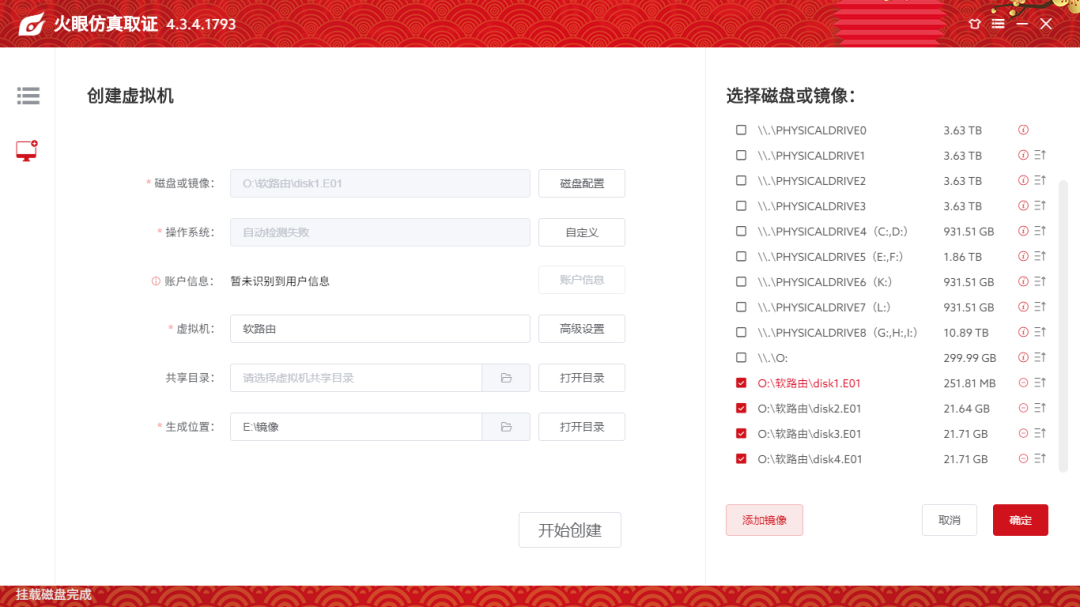
Task: Click 打开目录 next to output location
Action: tap(582, 426)
